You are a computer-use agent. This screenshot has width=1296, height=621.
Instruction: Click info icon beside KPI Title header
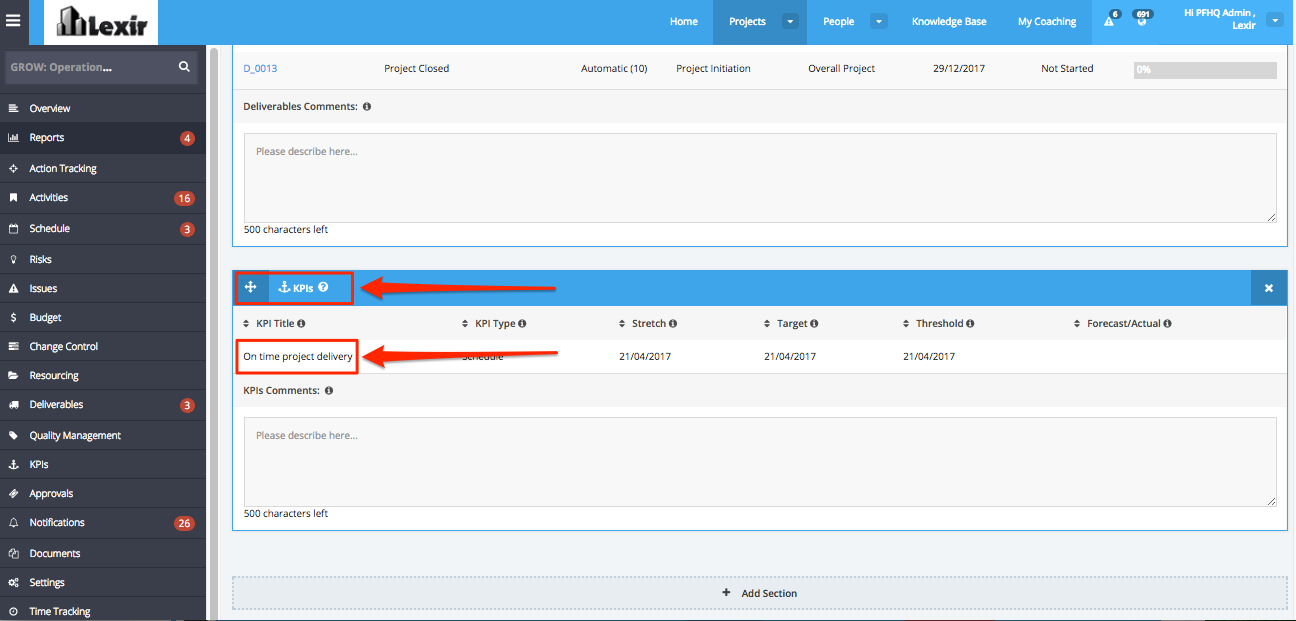[301, 324]
